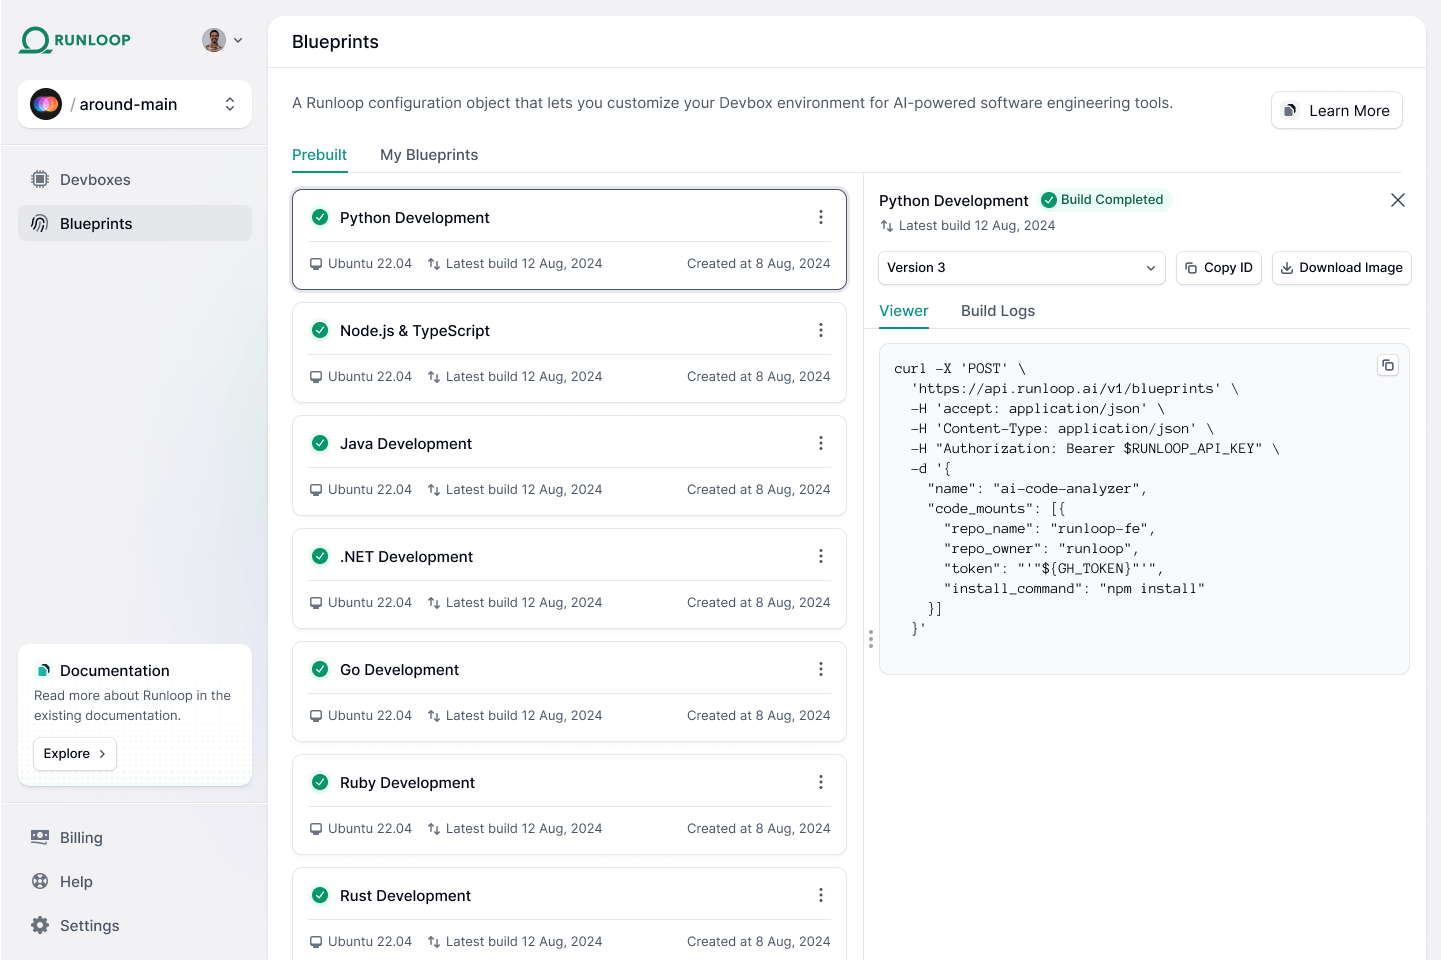1441x960 pixels.
Task: Expand the Version 3 dropdown
Action: (1021, 268)
